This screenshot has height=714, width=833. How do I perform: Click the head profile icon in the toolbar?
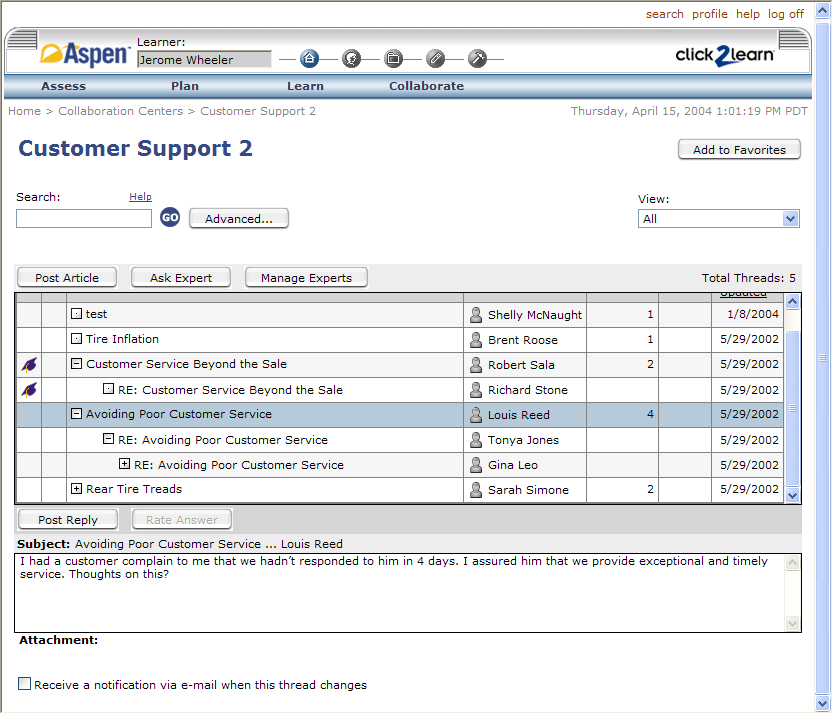point(352,59)
